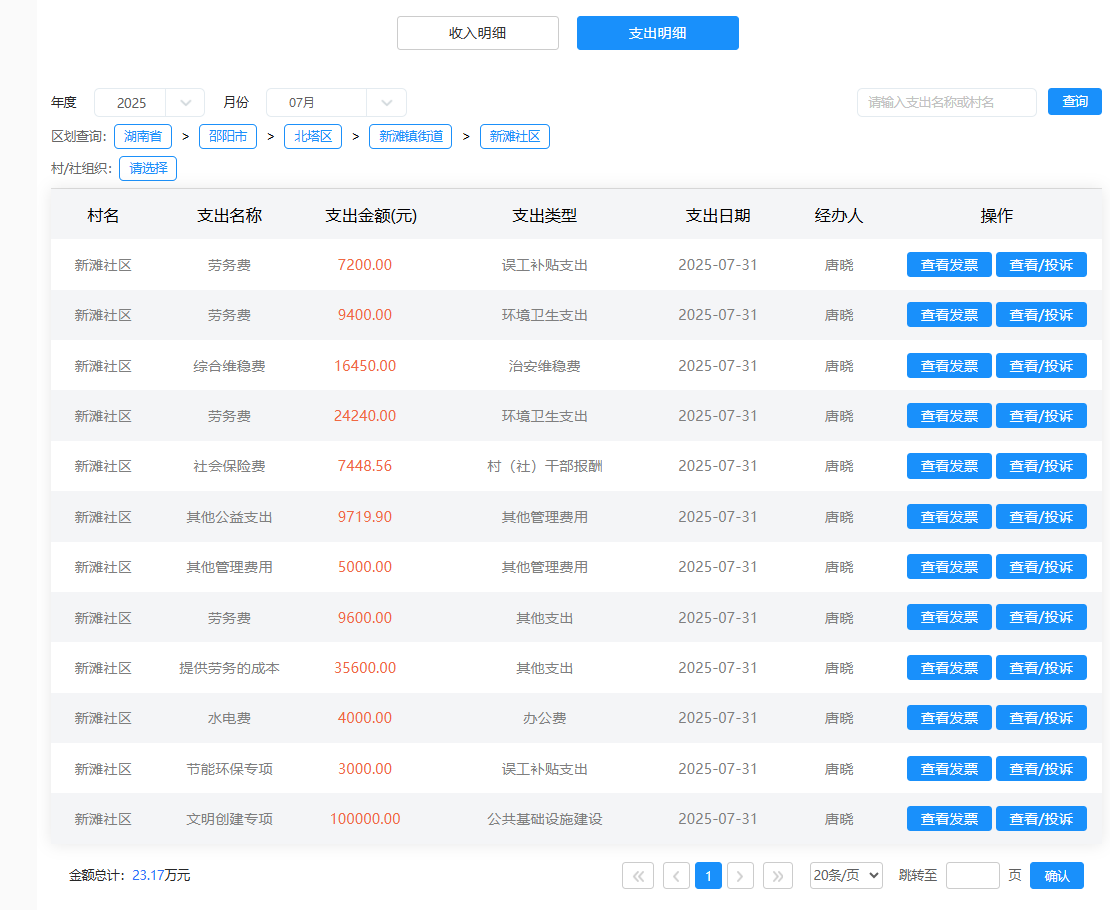Select the 湖南省 region breadcrumb
This screenshot has height=910, width=1110.
click(143, 137)
